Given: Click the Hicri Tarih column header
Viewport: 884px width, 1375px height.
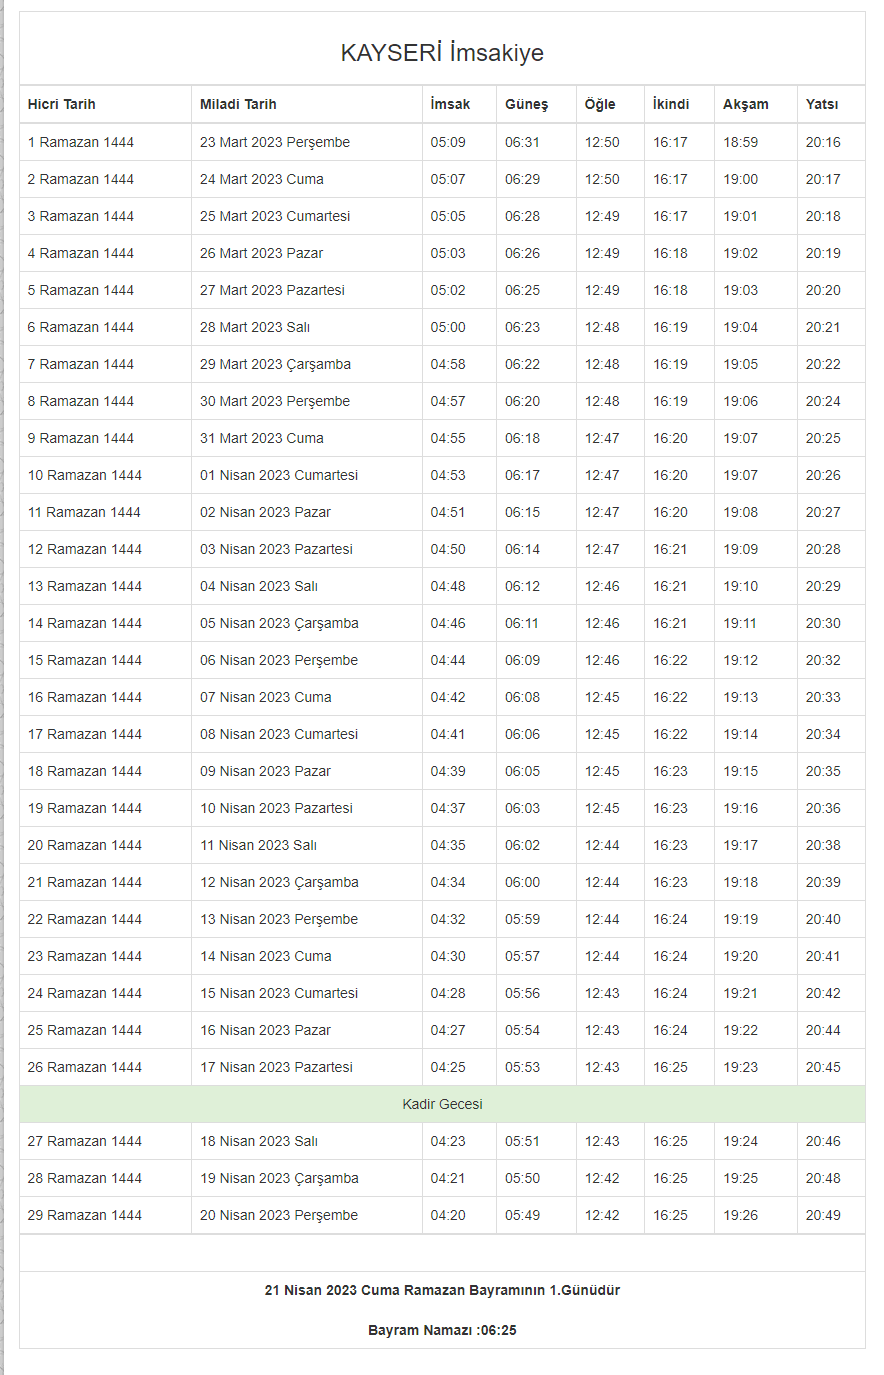Looking at the screenshot, I should pyautogui.click(x=62, y=104).
